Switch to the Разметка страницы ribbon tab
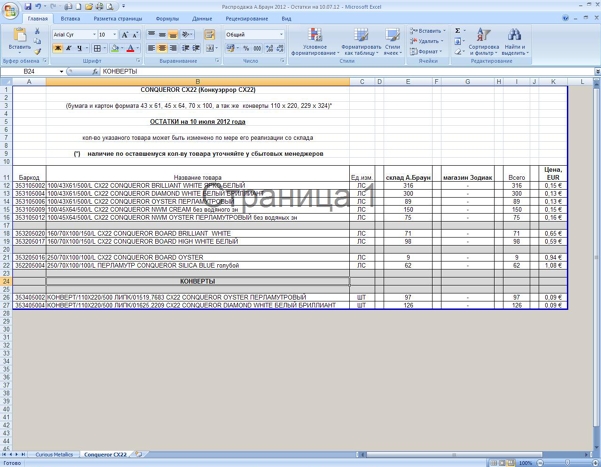This screenshot has height=467, width=601. pyautogui.click(x=118, y=18)
